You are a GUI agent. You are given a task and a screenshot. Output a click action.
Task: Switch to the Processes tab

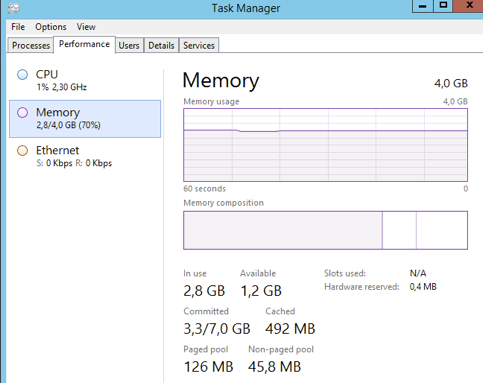pyautogui.click(x=31, y=45)
